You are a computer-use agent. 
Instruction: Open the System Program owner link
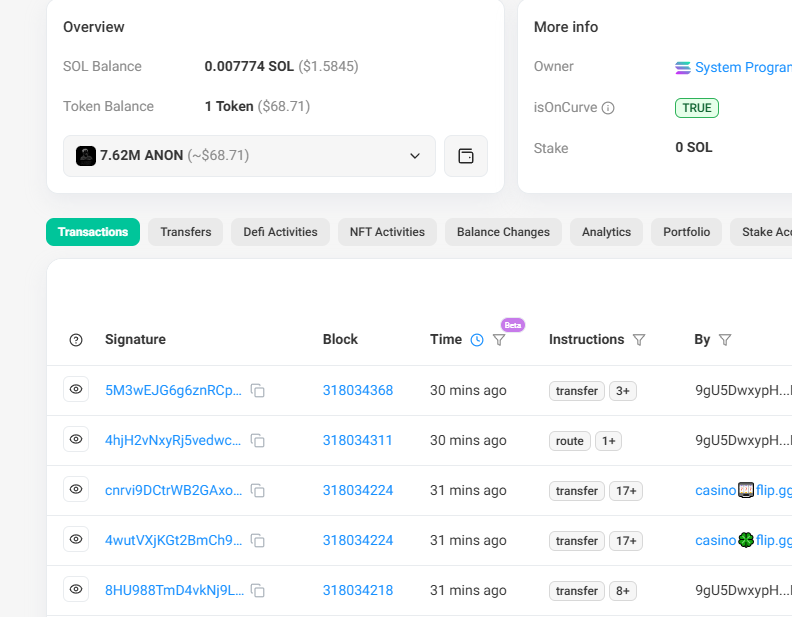coord(740,68)
